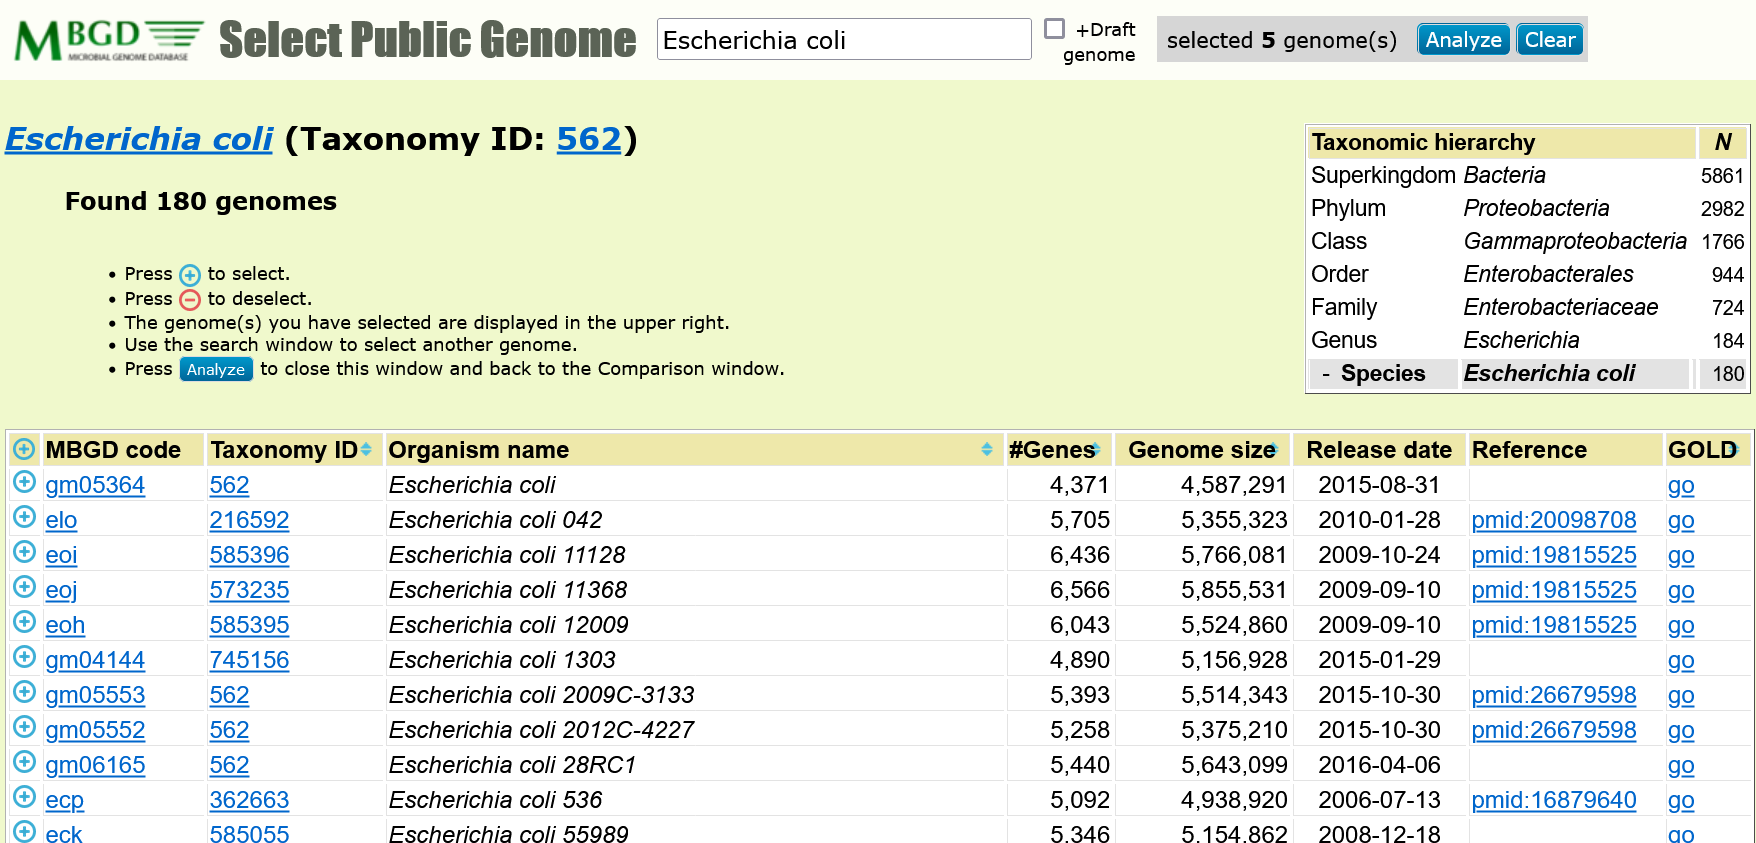The height and width of the screenshot is (843, 1756).
Task: Add Escherichia coli 12009 (eoh) plus icon
Action: point(24,623)
